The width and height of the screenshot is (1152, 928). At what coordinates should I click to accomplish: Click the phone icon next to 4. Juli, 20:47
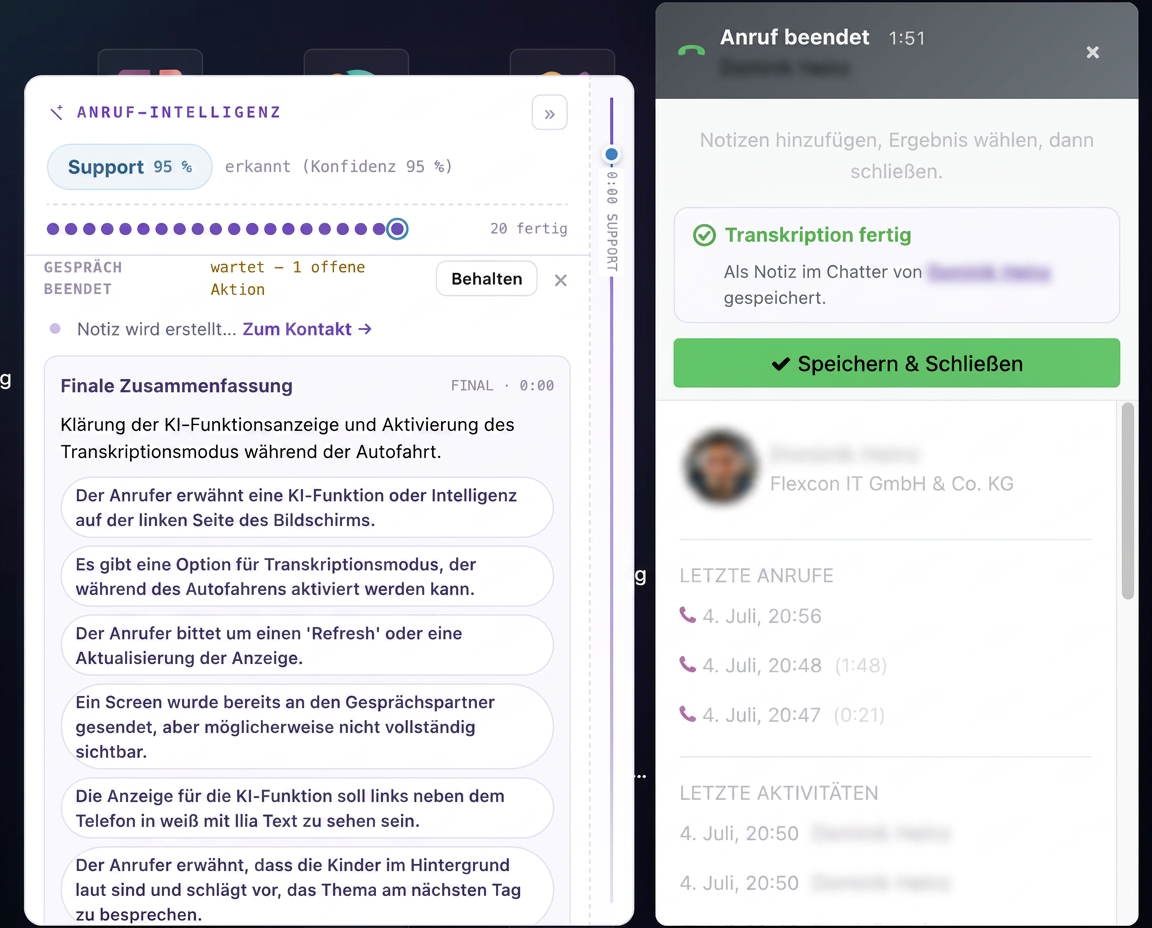click(687, 713)
